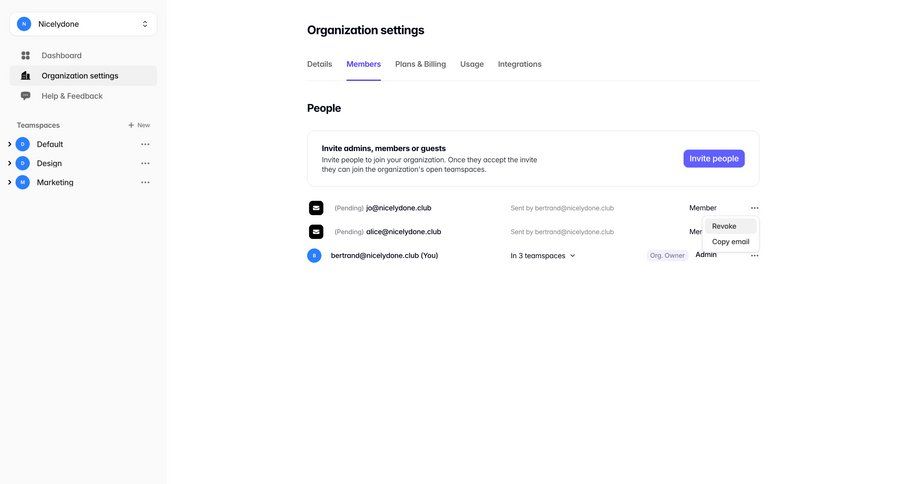Select Revoke from the context menu
Image resolution: width=900 pixels, height=484 pixels.
pos(725,226)
